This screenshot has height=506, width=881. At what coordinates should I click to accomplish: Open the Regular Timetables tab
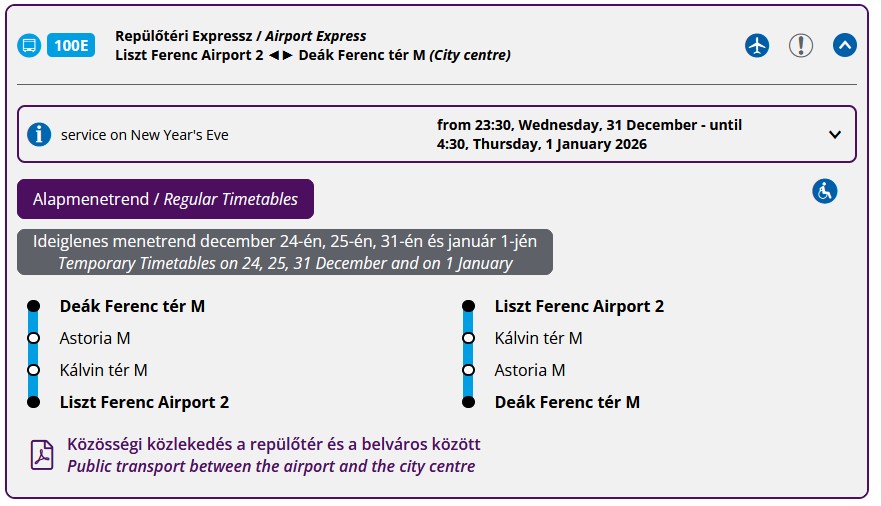click(x=165, y=199)
